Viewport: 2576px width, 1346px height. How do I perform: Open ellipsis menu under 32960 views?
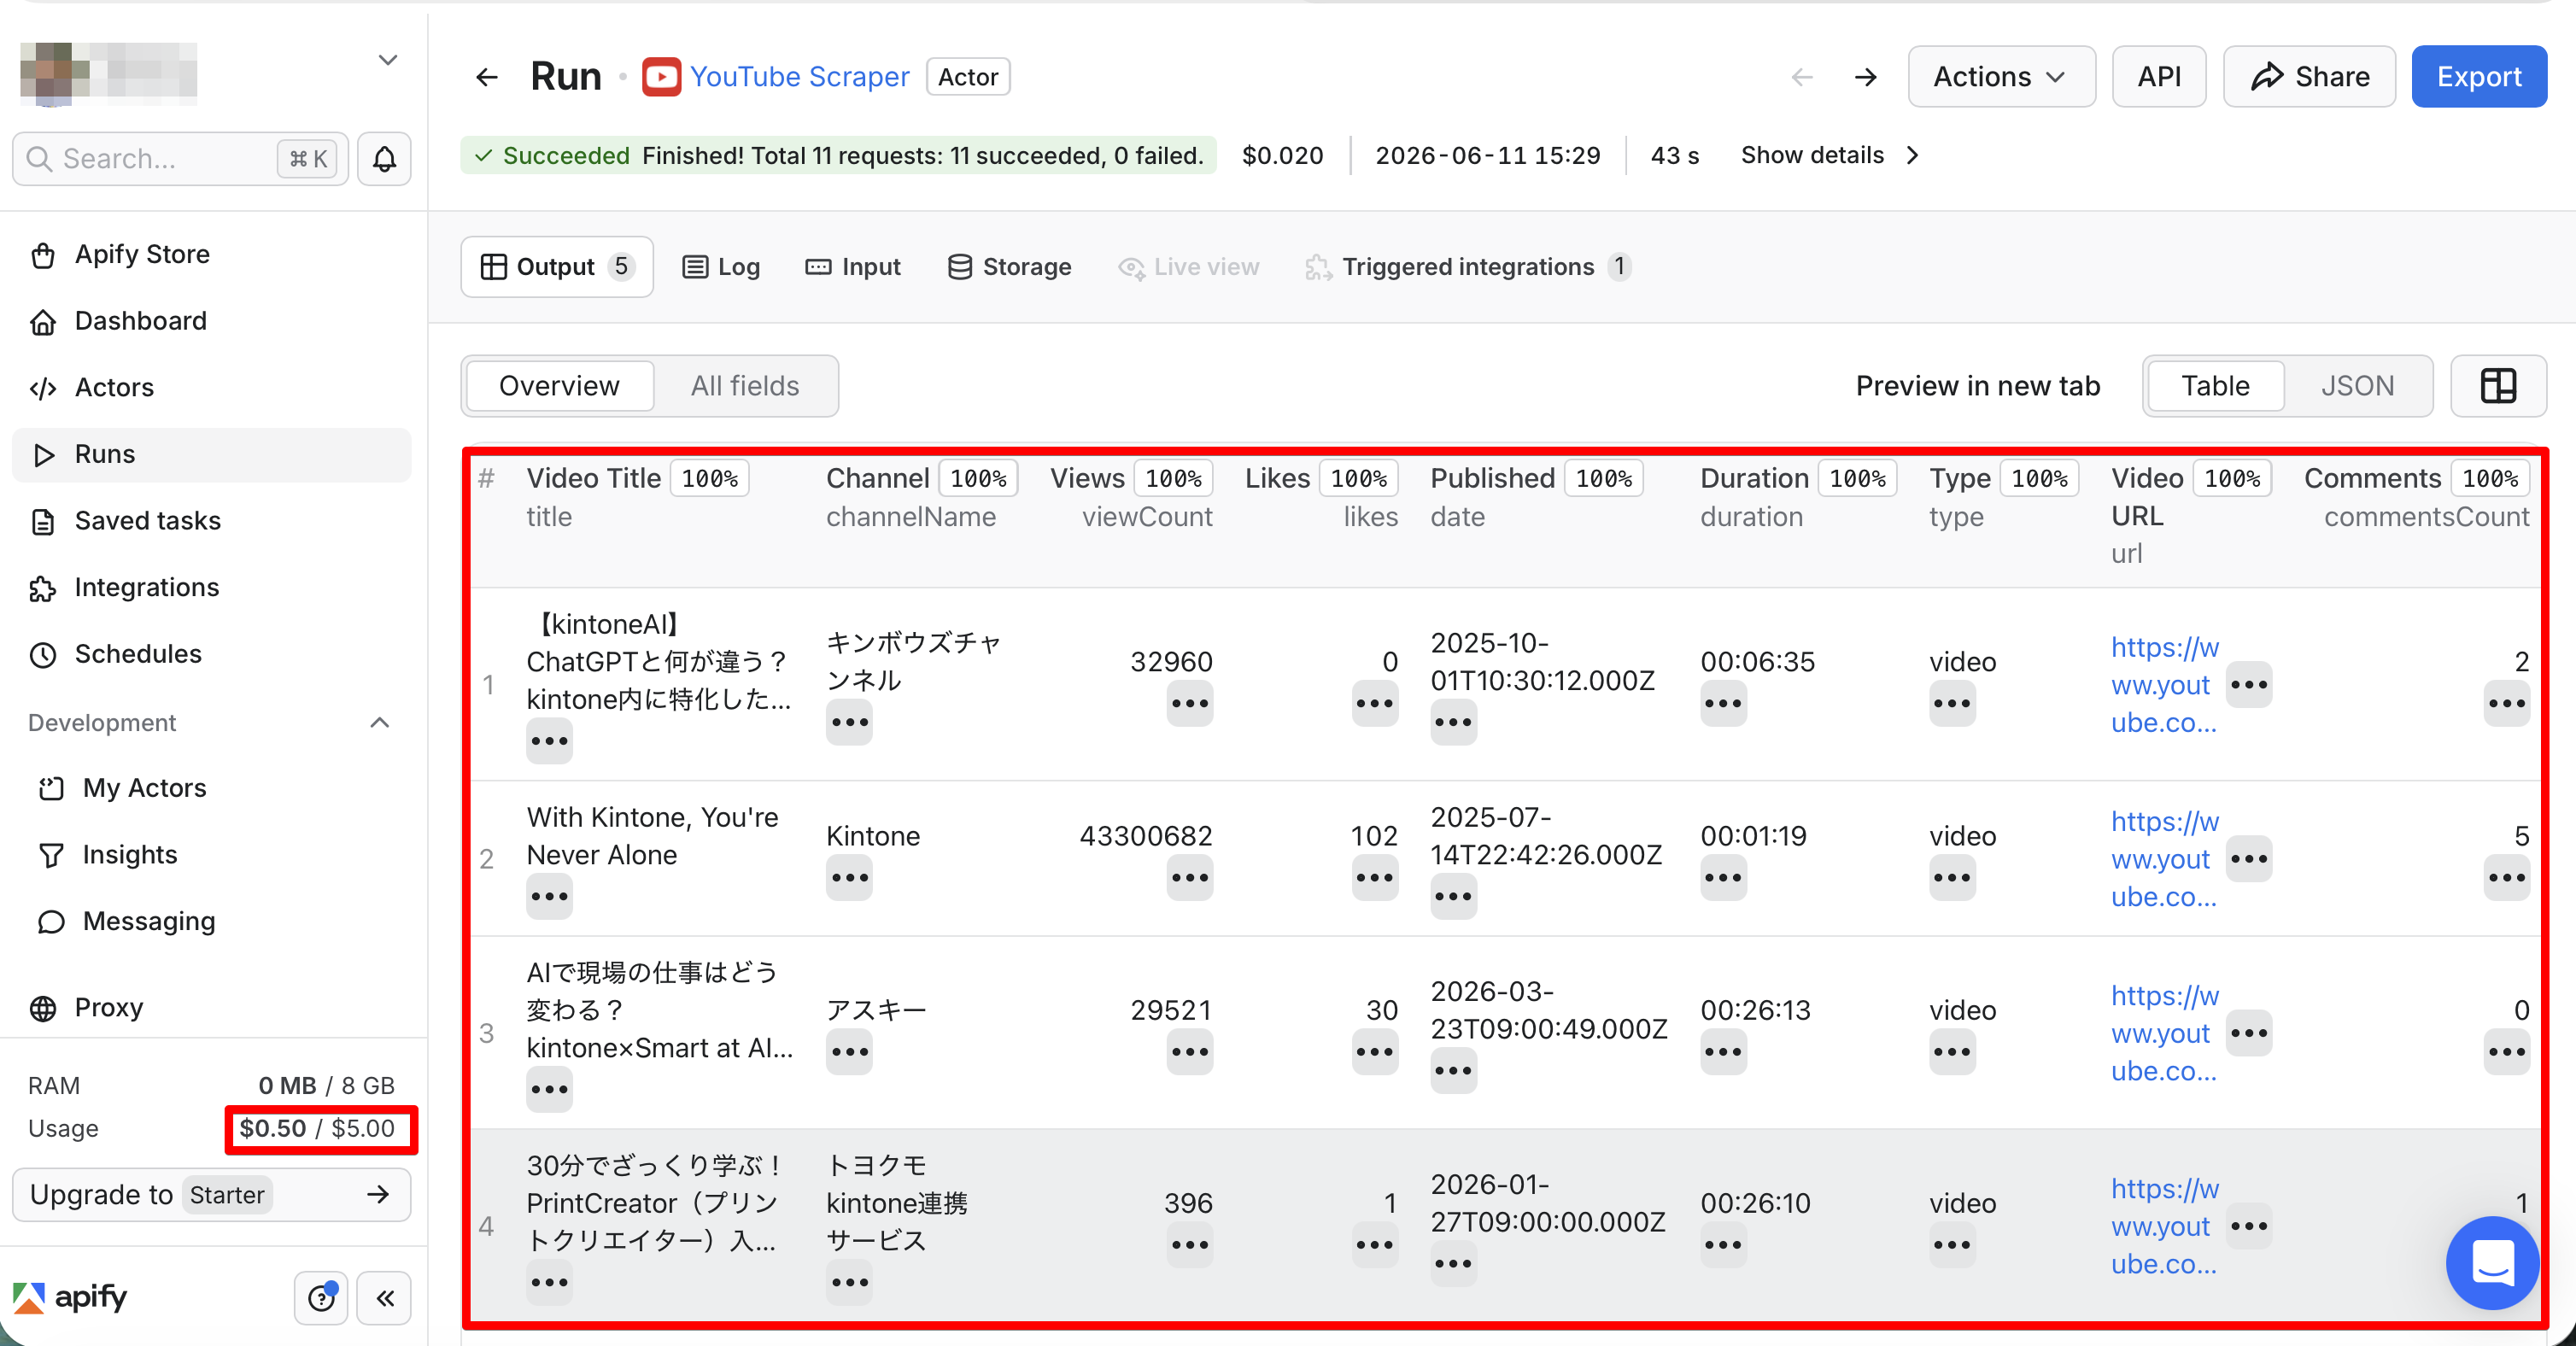[1189, 703]
